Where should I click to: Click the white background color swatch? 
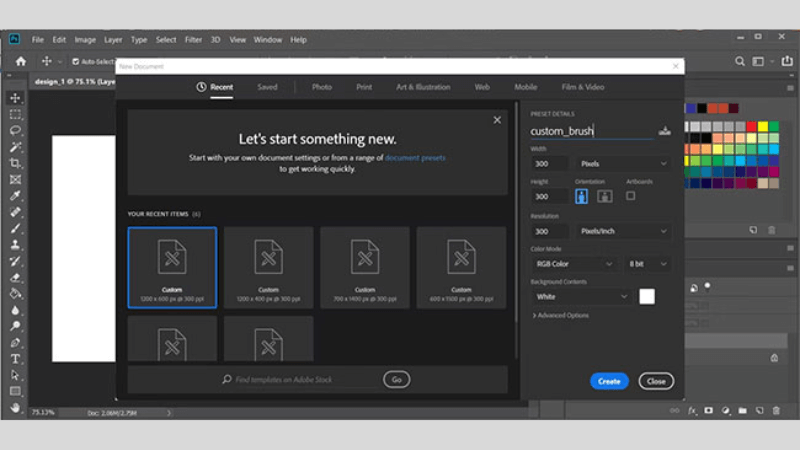pyautogui.click(x=647, y=296)
